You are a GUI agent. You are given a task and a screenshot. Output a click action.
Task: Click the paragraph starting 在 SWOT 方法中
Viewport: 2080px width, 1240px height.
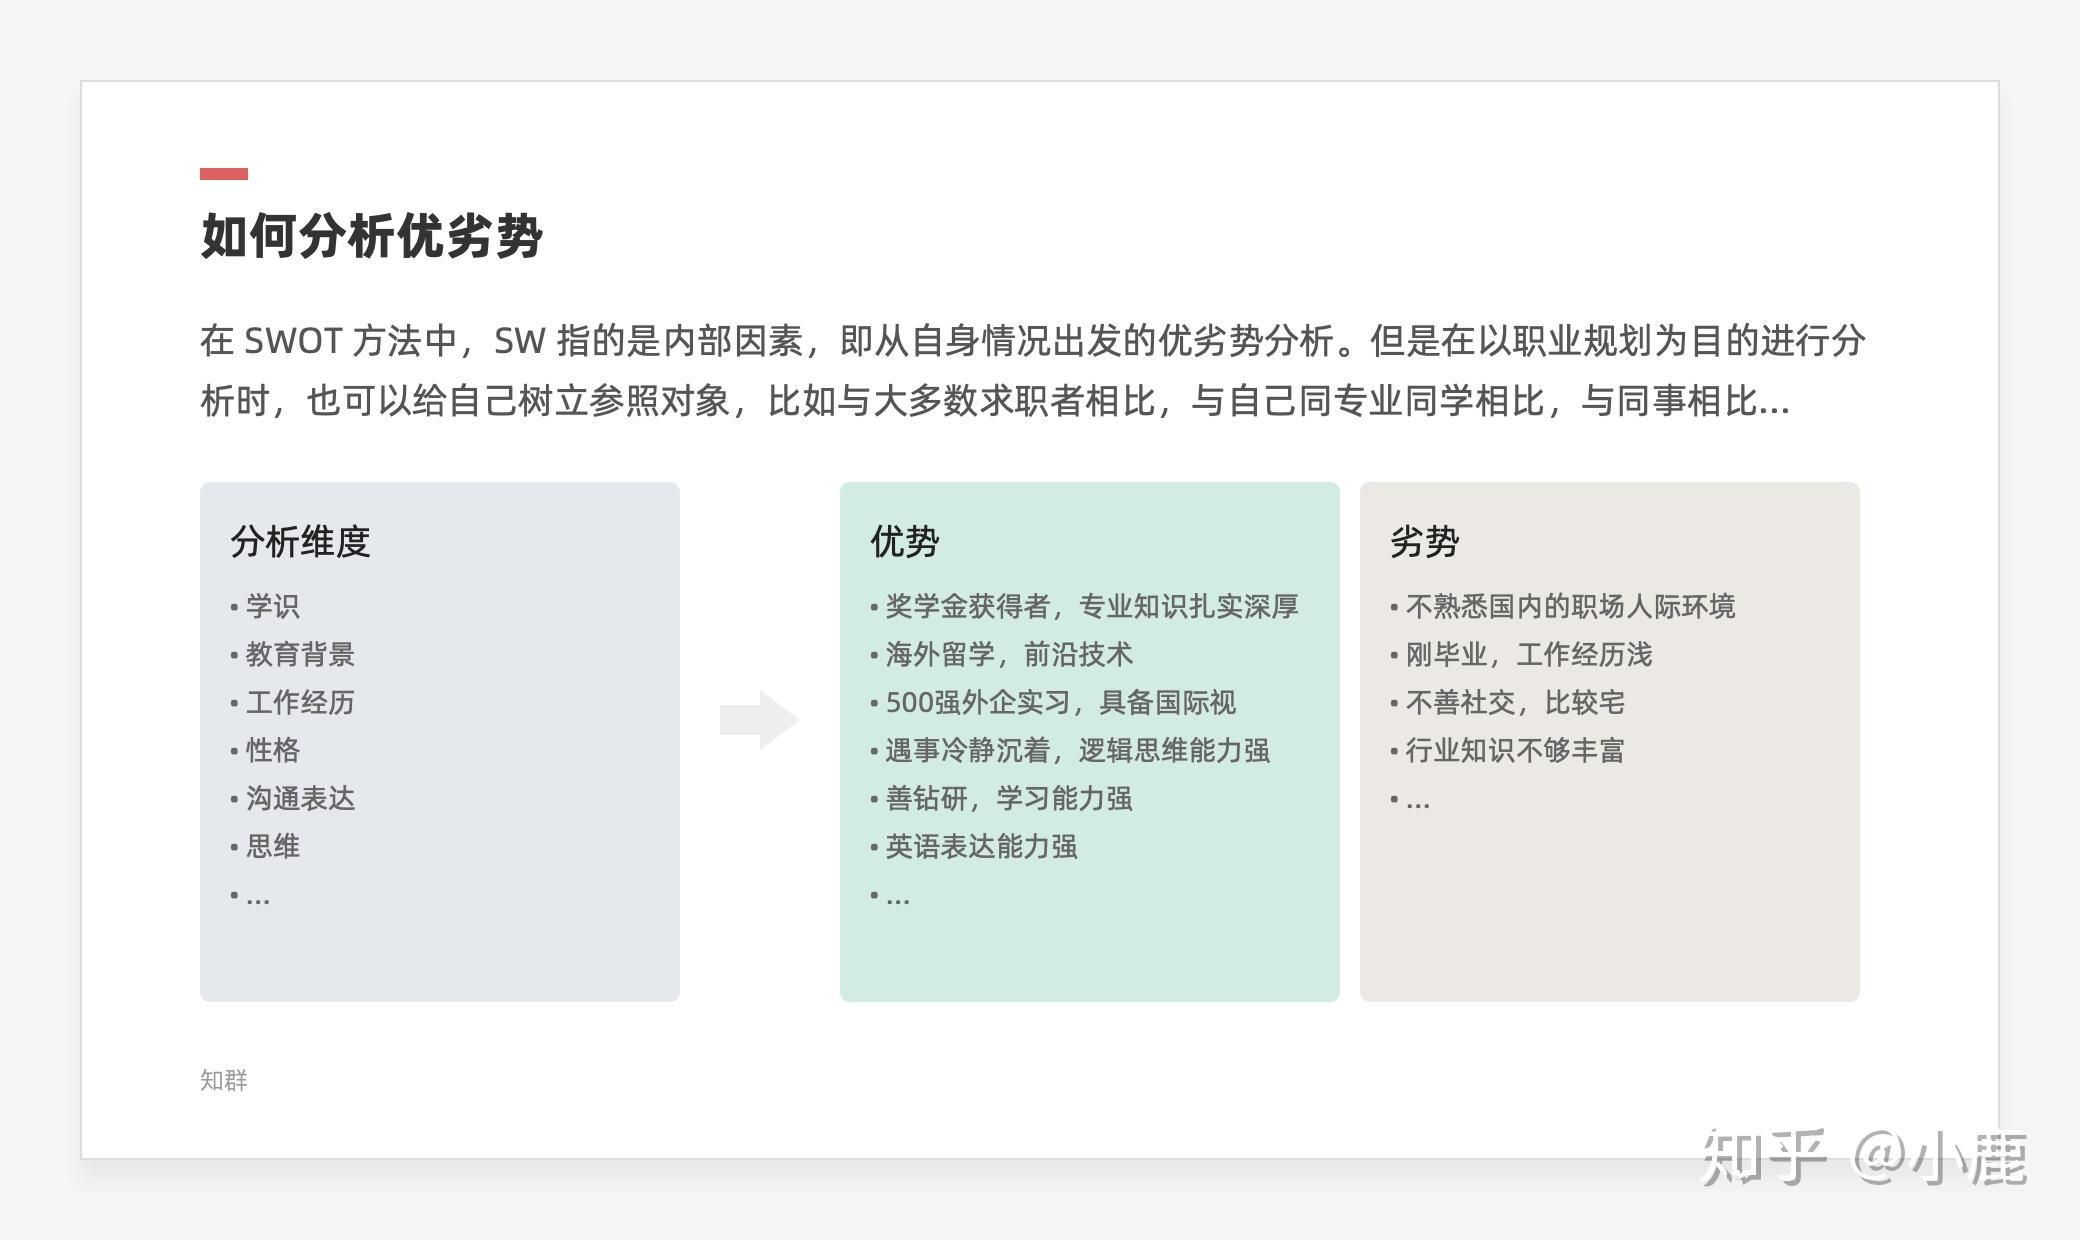[1033, 371]
